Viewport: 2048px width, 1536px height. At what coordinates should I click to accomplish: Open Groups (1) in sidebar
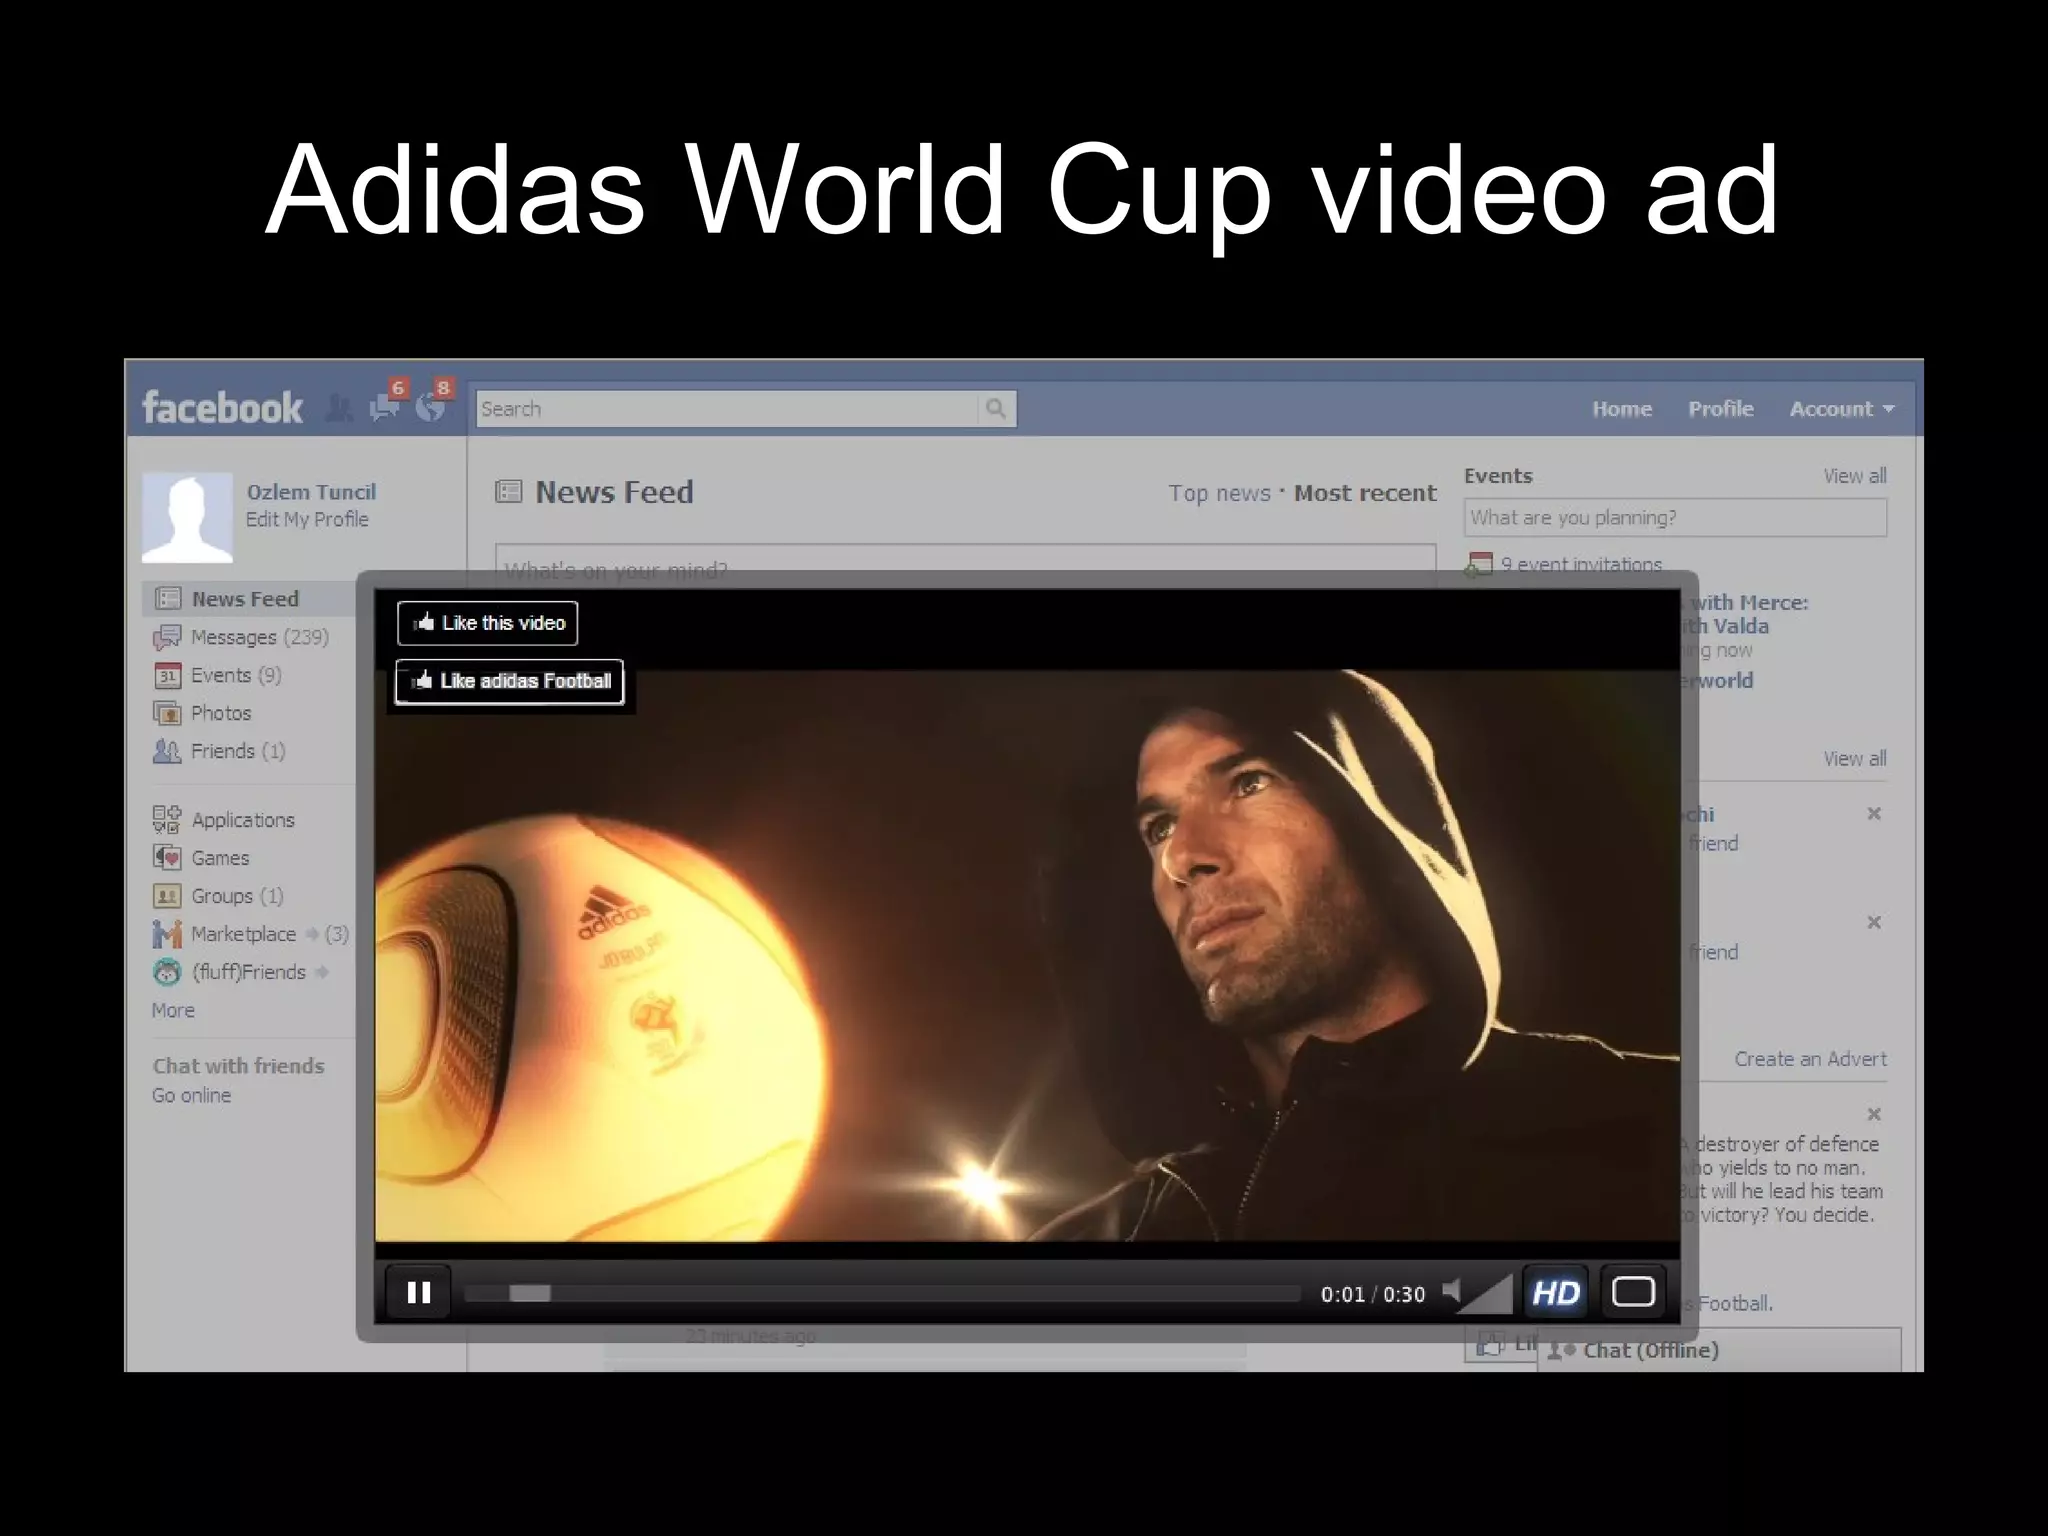point(237,896)
